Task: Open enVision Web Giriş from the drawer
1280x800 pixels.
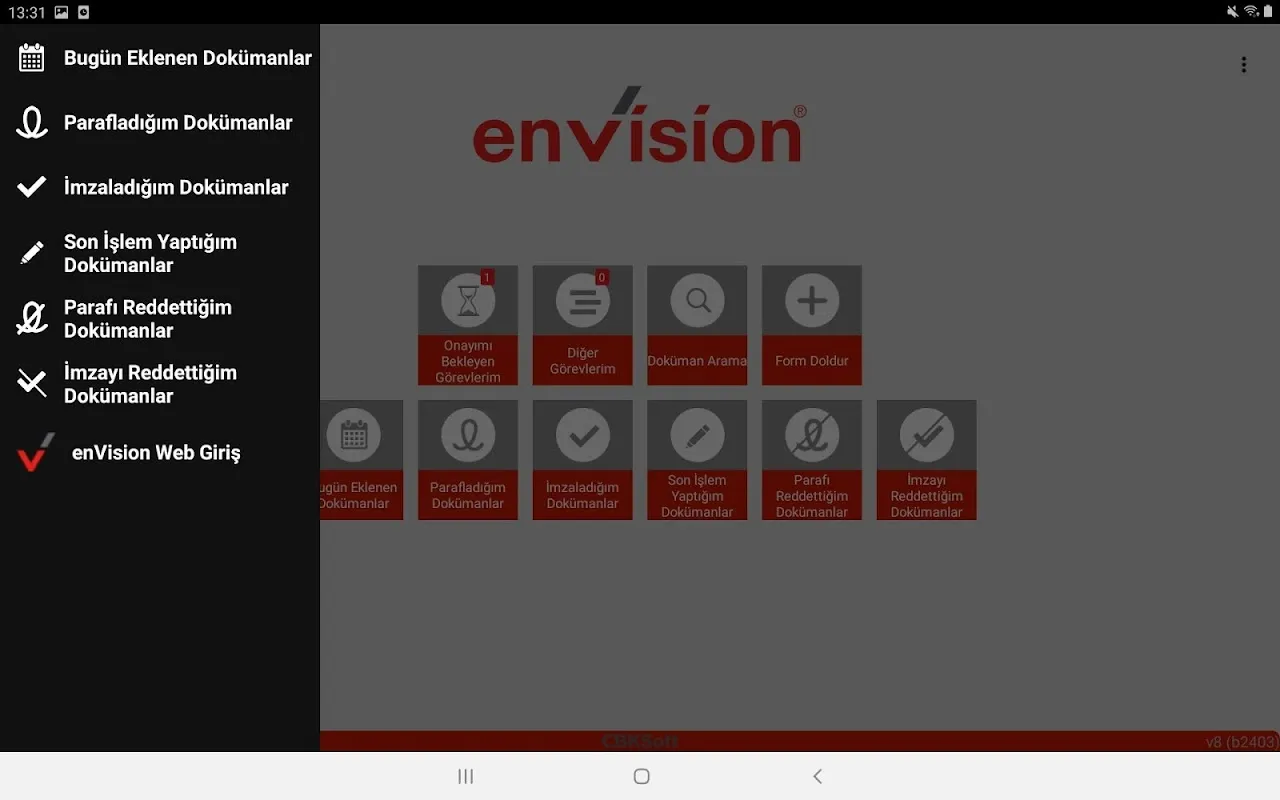Action: point(160,453)
